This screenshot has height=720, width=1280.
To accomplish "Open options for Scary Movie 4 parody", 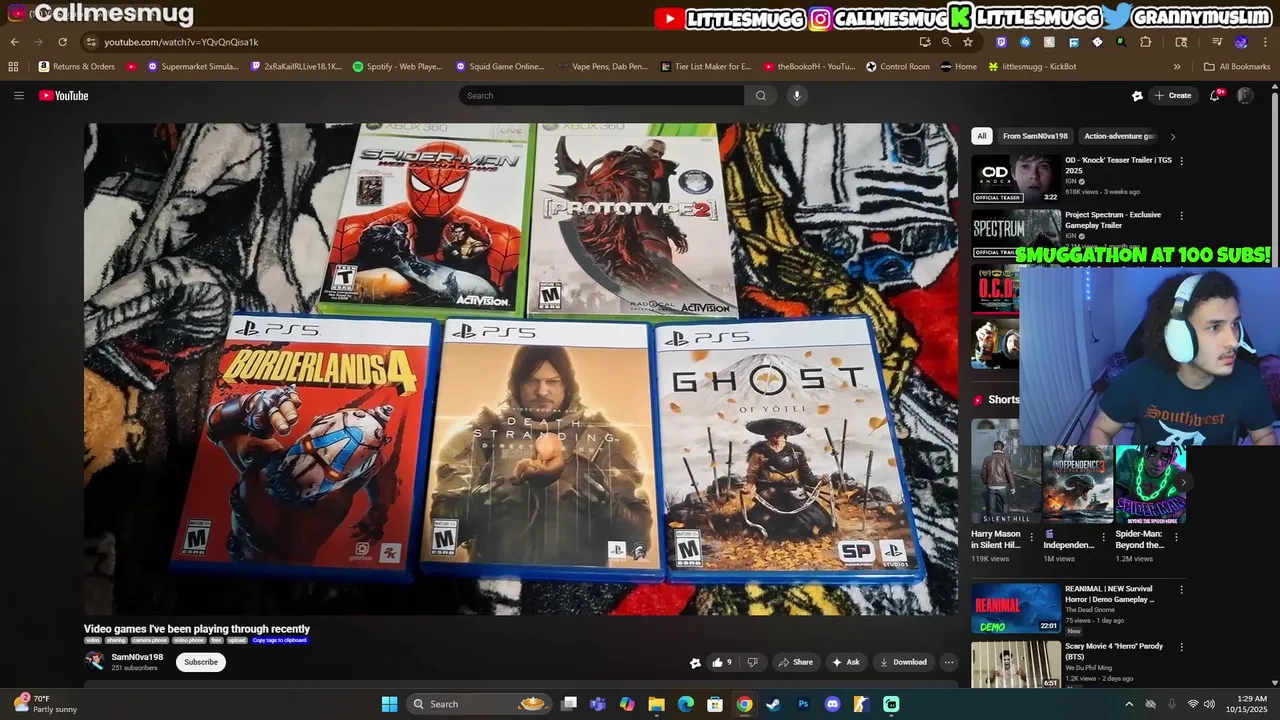I will pyautogui.click(x=1181, y=649).
